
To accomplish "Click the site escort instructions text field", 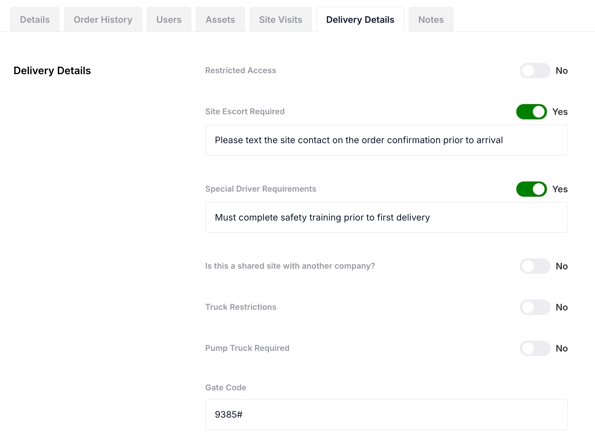I will (x=386, y=140).
